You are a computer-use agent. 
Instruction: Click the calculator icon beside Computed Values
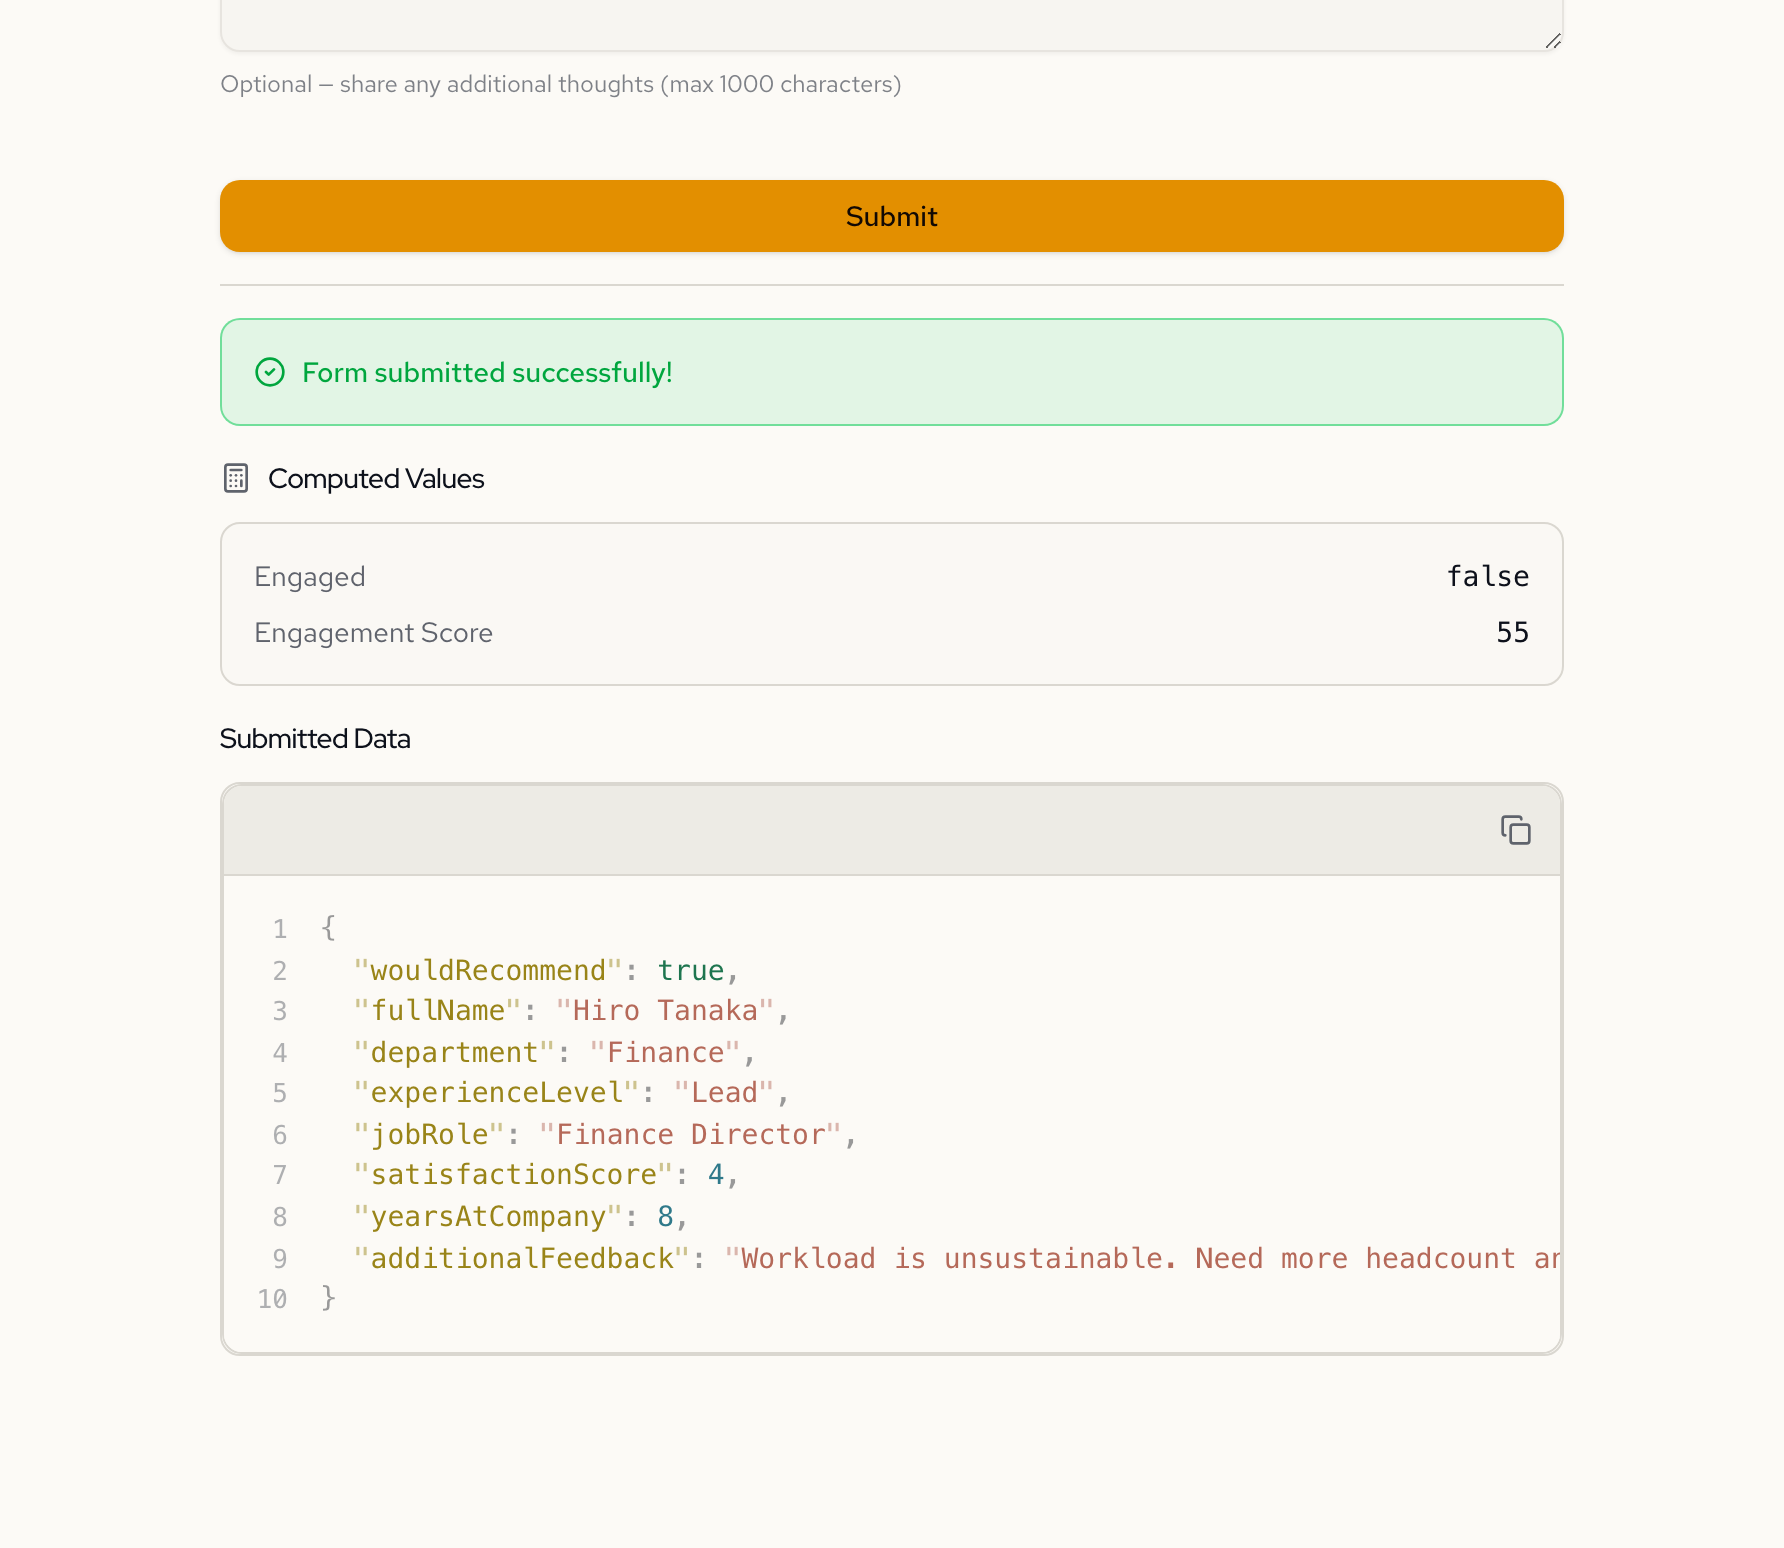point(236,478)
